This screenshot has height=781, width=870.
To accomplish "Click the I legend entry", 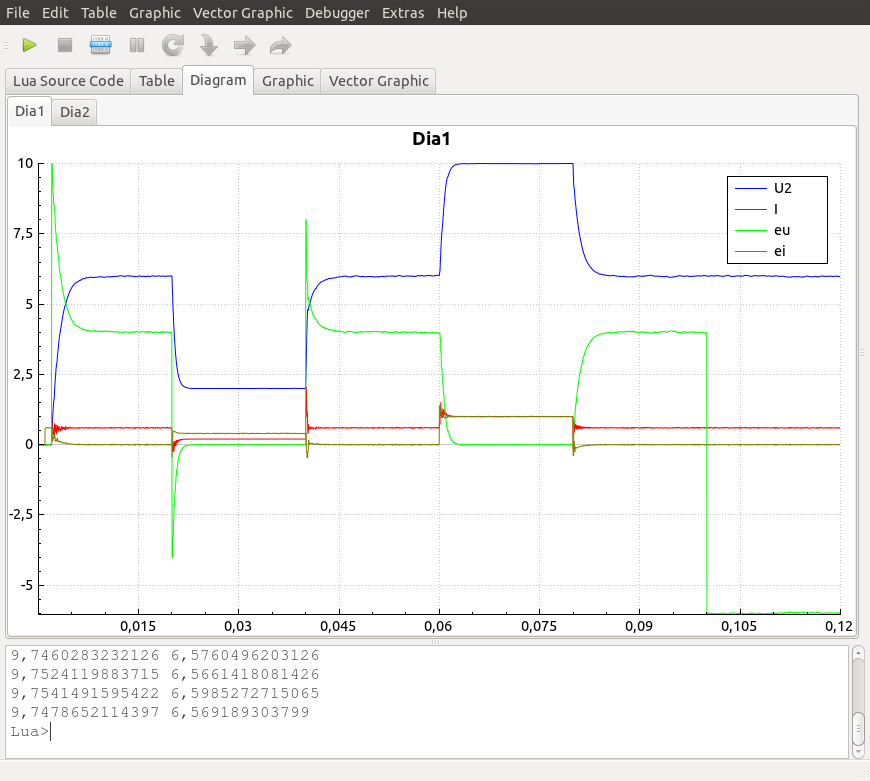I will pos(757,209).
